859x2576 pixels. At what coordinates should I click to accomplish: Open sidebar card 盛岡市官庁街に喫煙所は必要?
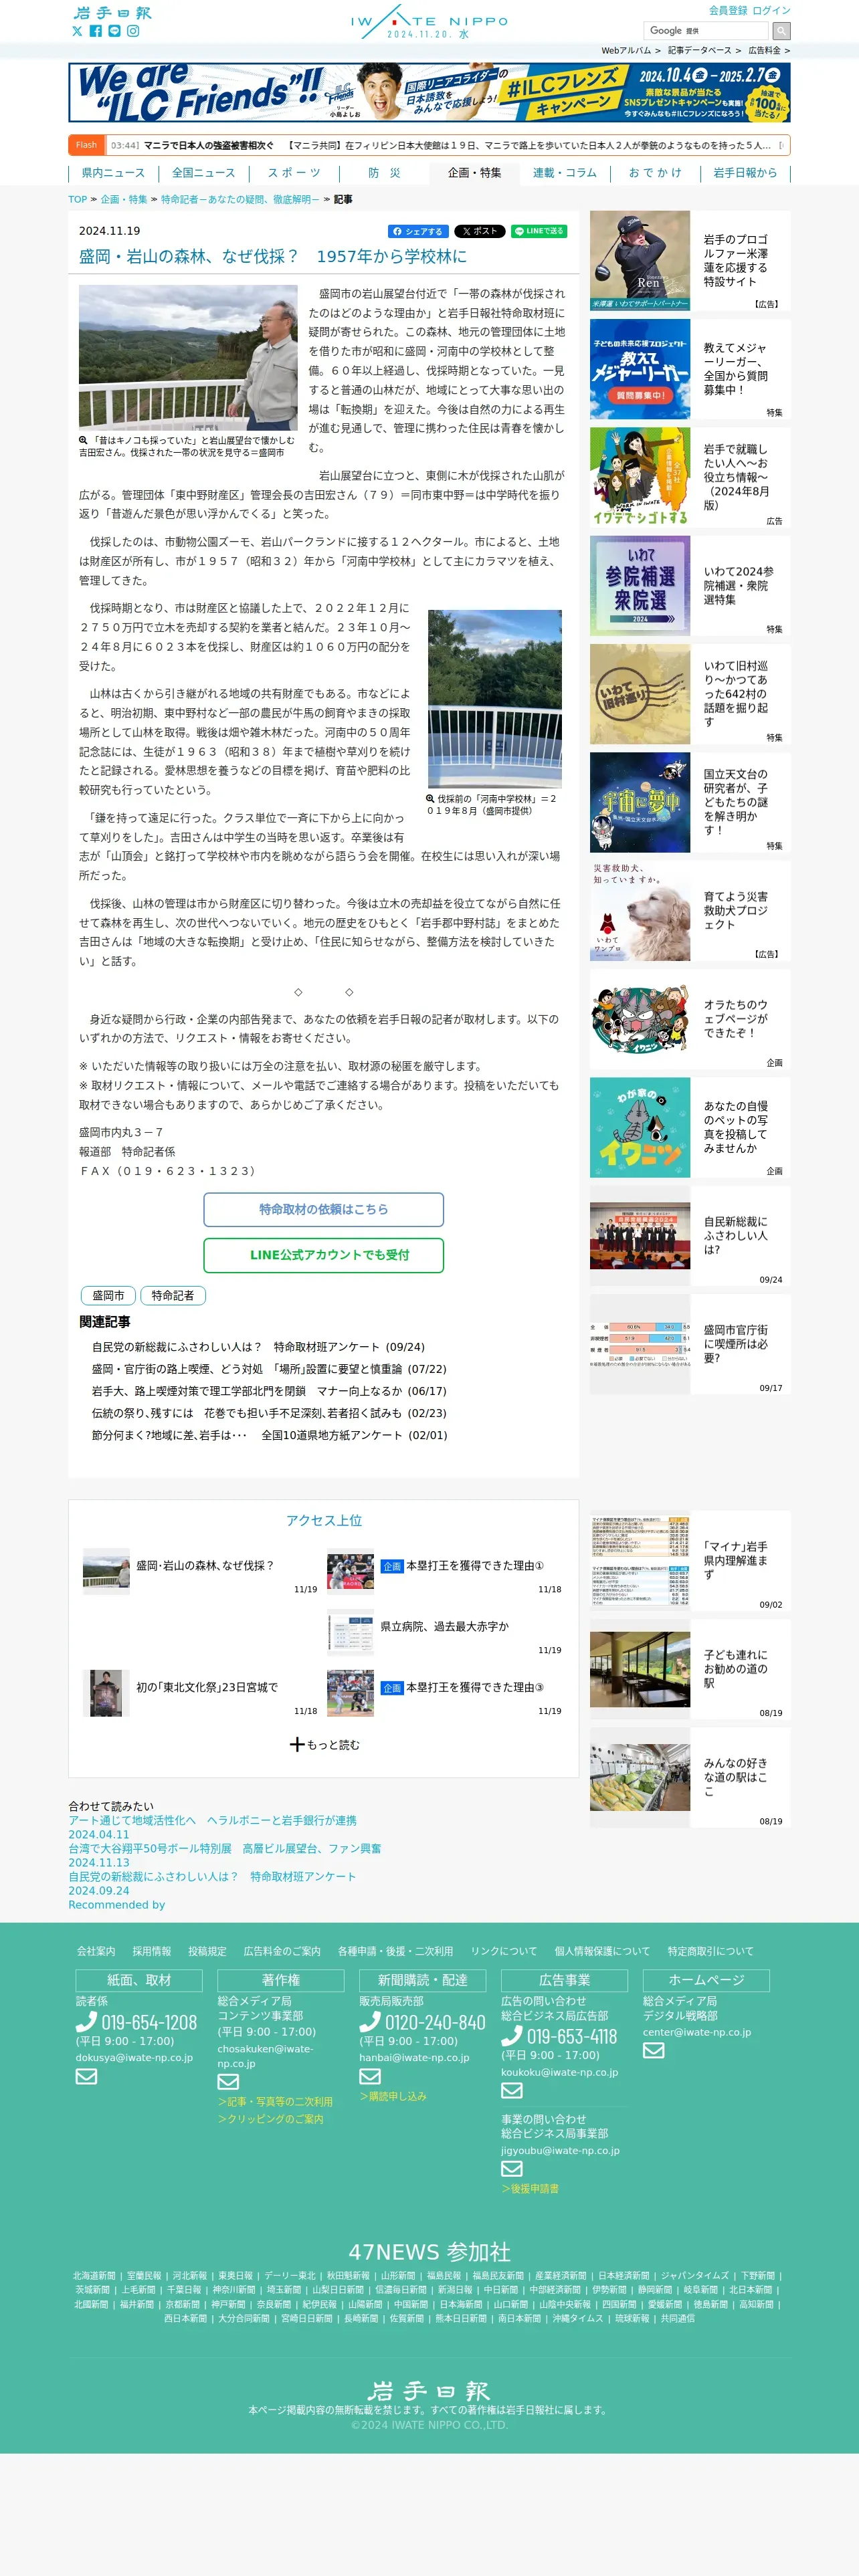pos(690,1343)
